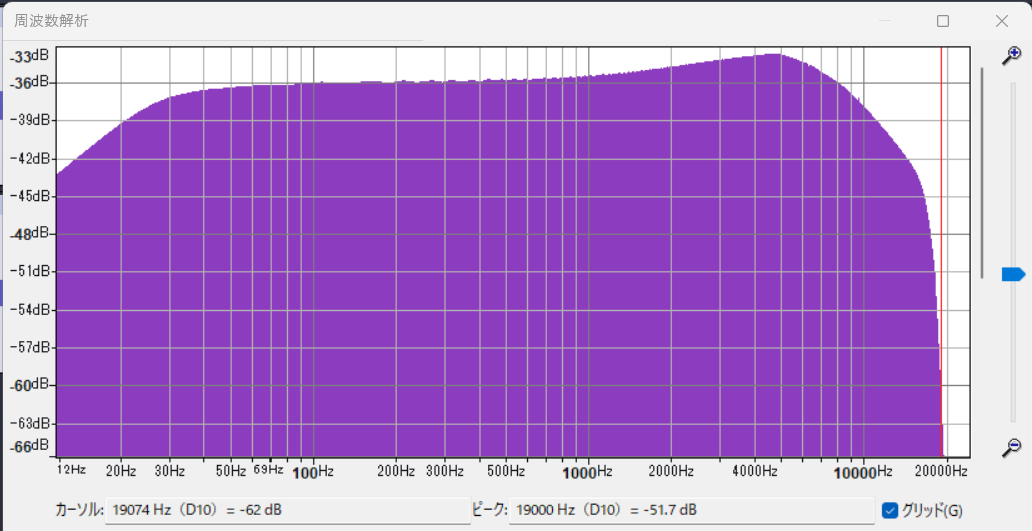Click the -33dB label on level axis
1032x531 pixels.
click(29, 57)
